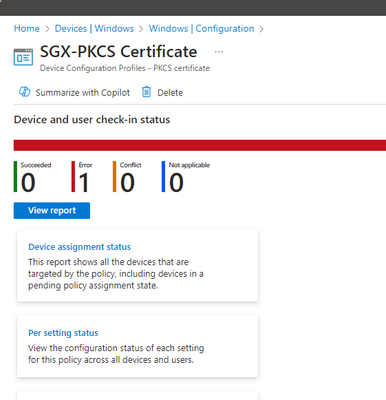Screen dimensions: 386x400
Task: Open the ellipsis more options menu
Action: [219, 52]
